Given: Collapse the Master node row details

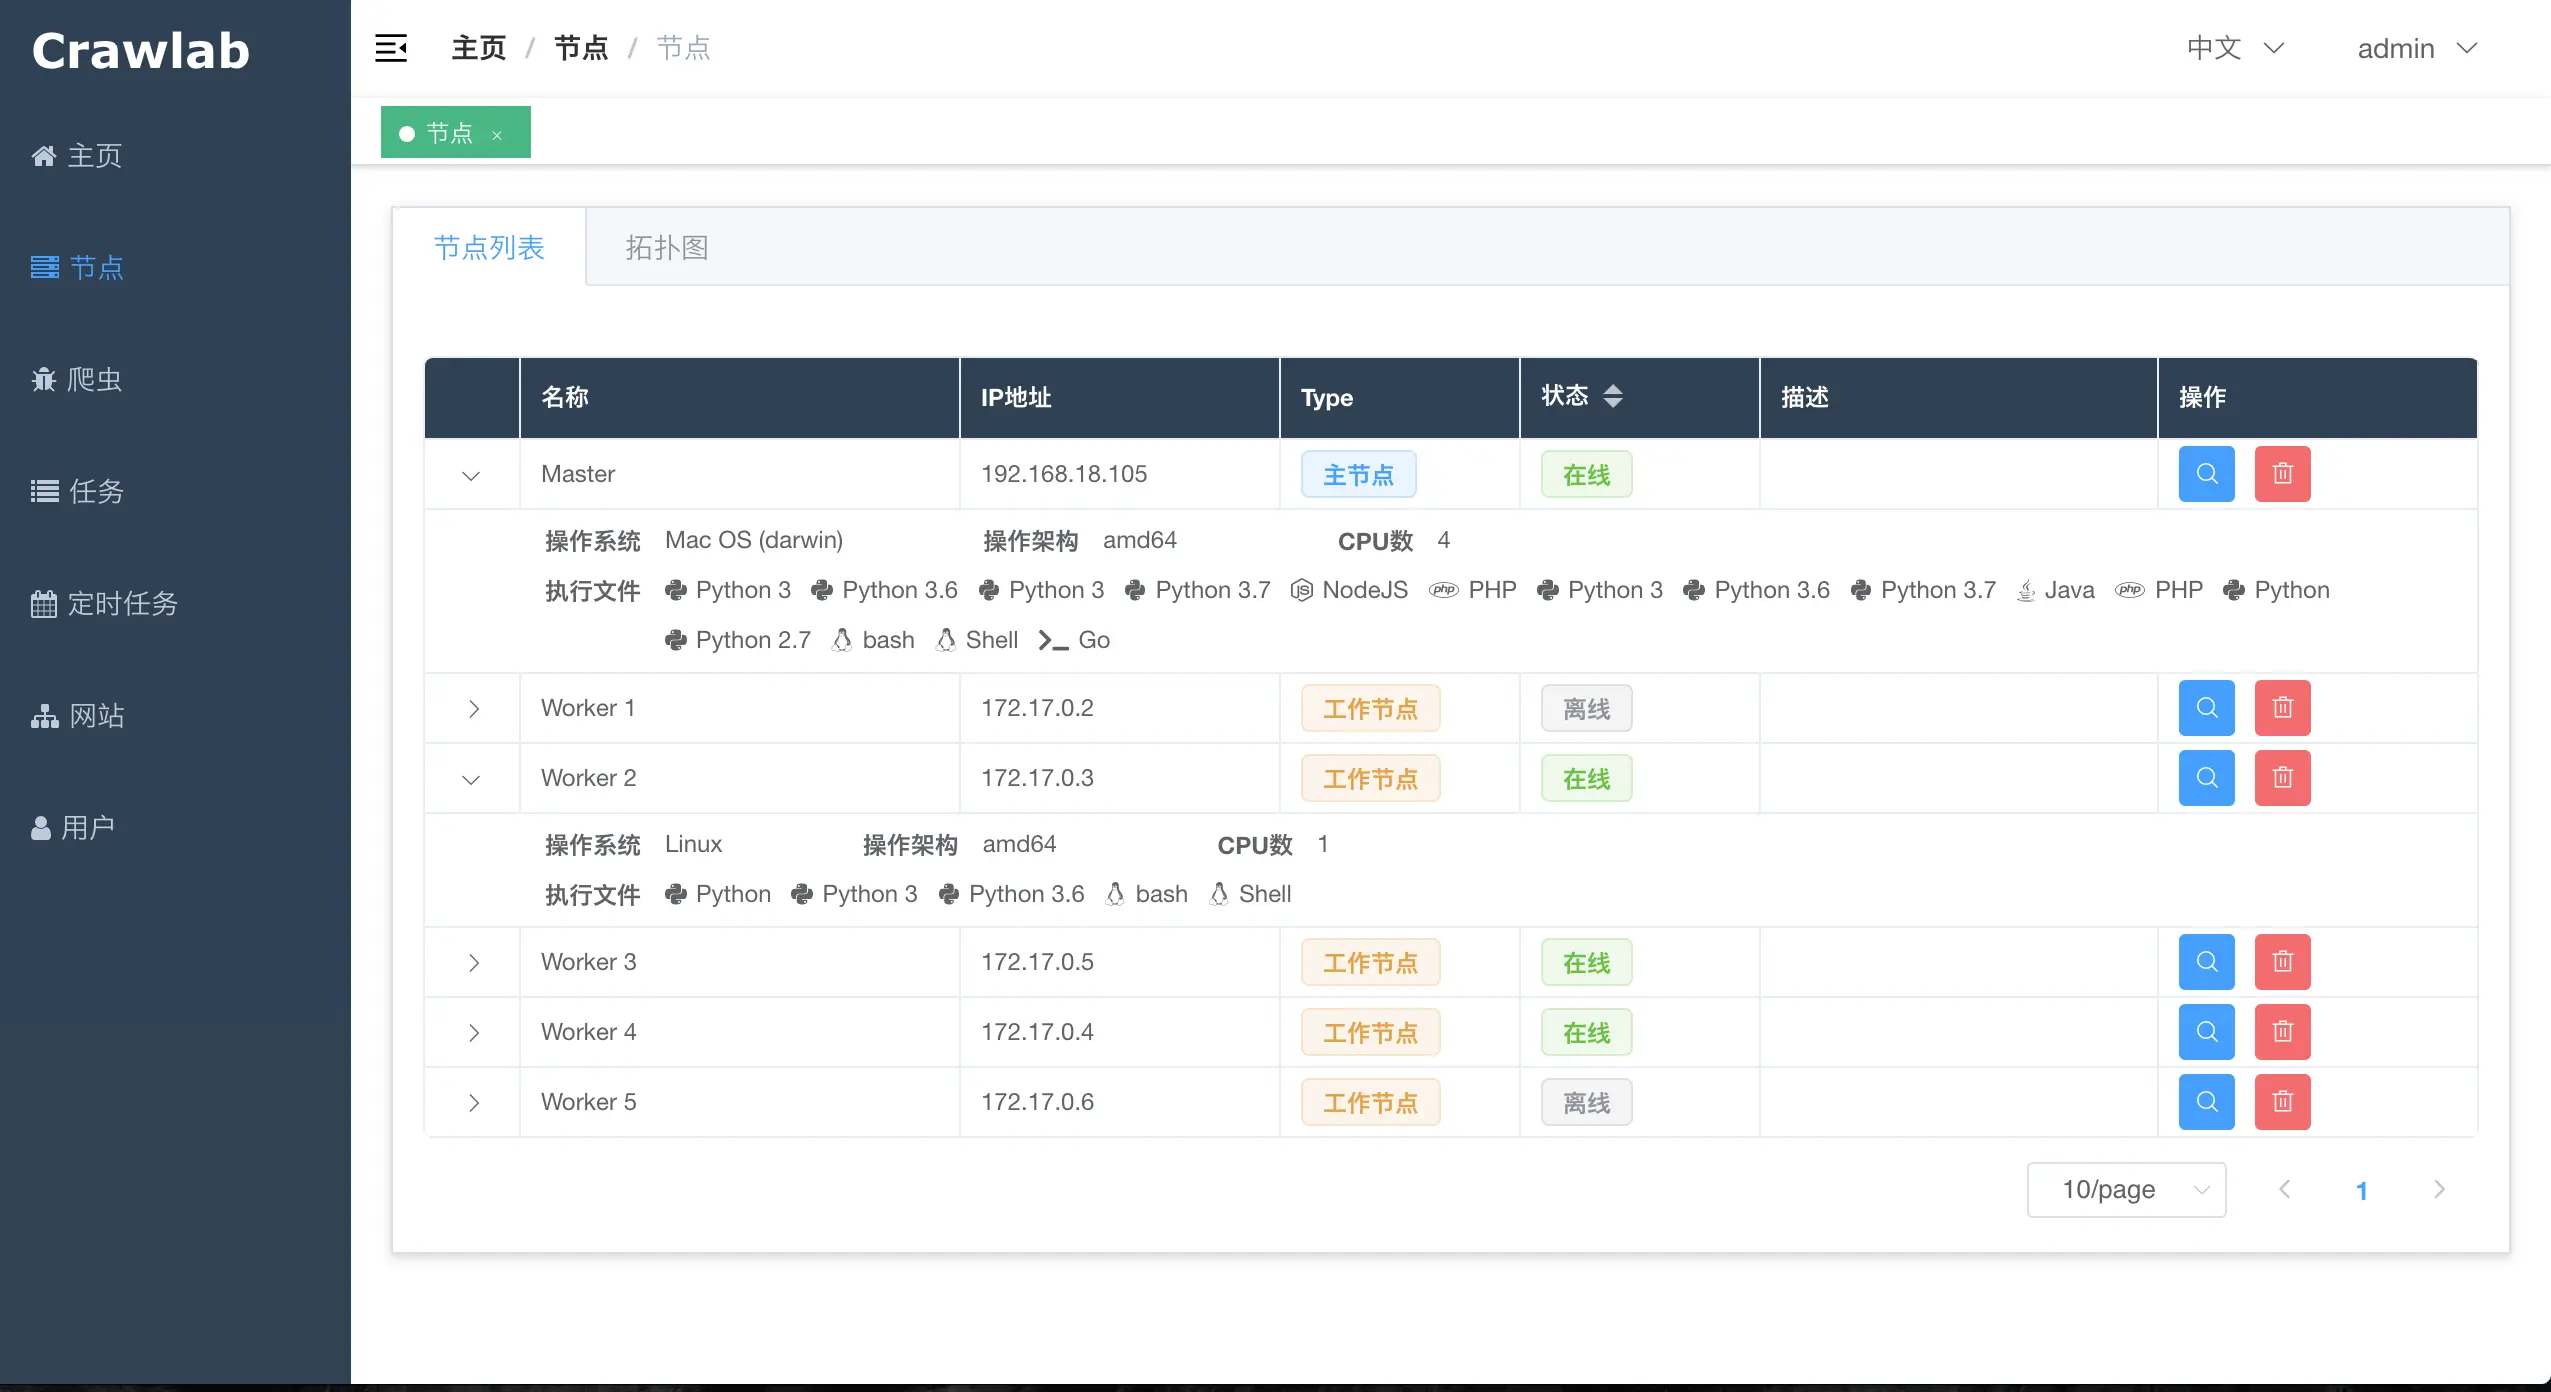Looking at the screenshot, I should [x=471, y=475].
